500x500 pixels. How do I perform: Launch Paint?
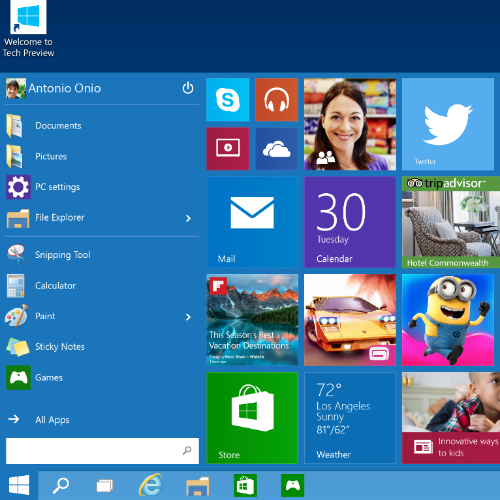point(93,316)
